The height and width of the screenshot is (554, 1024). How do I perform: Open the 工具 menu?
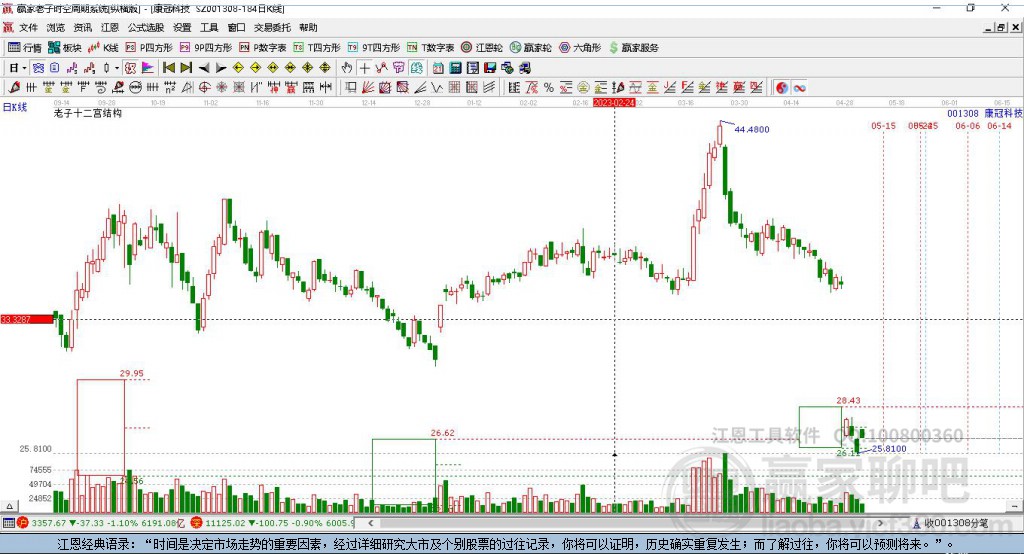[x=209, y=27]
